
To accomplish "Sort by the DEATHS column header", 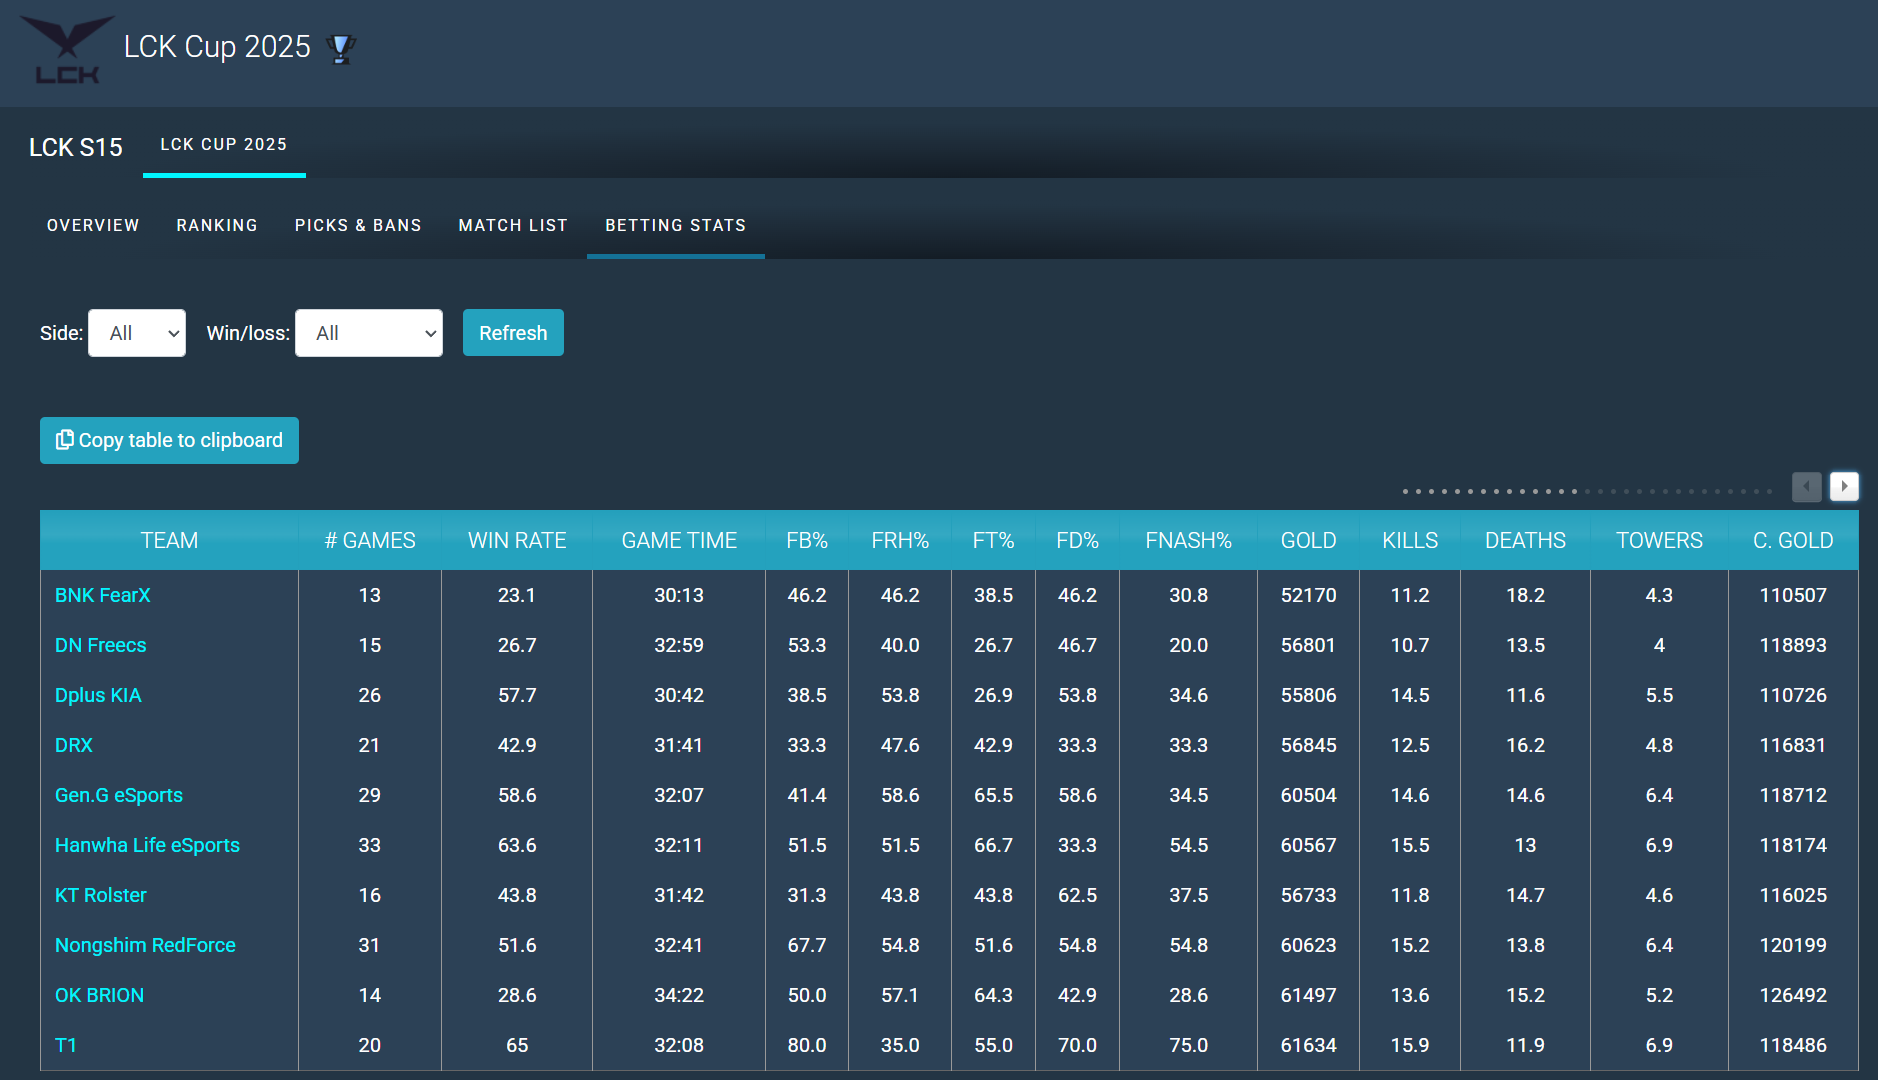I will 1526,540.
